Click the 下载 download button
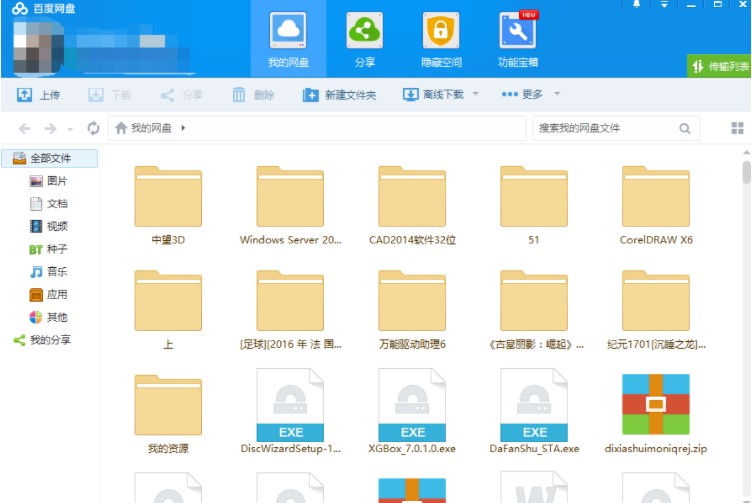Image resolution: width=752 pixels, height=503 pixels. [x=110, y=95]
